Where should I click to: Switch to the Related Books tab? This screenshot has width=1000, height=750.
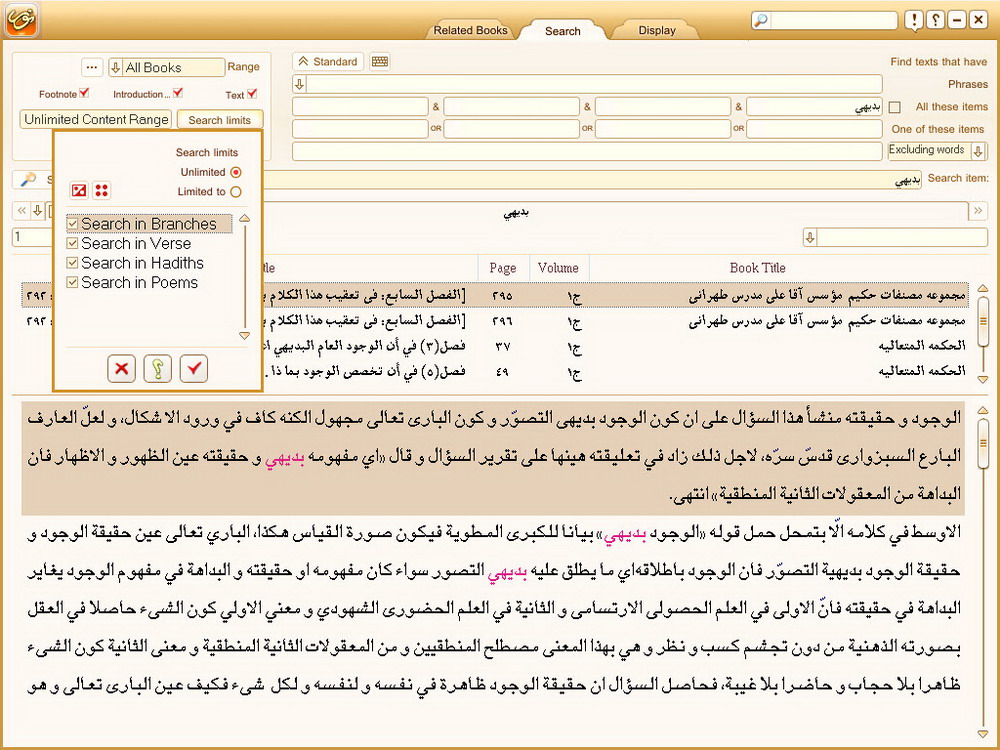pos(470,30)
